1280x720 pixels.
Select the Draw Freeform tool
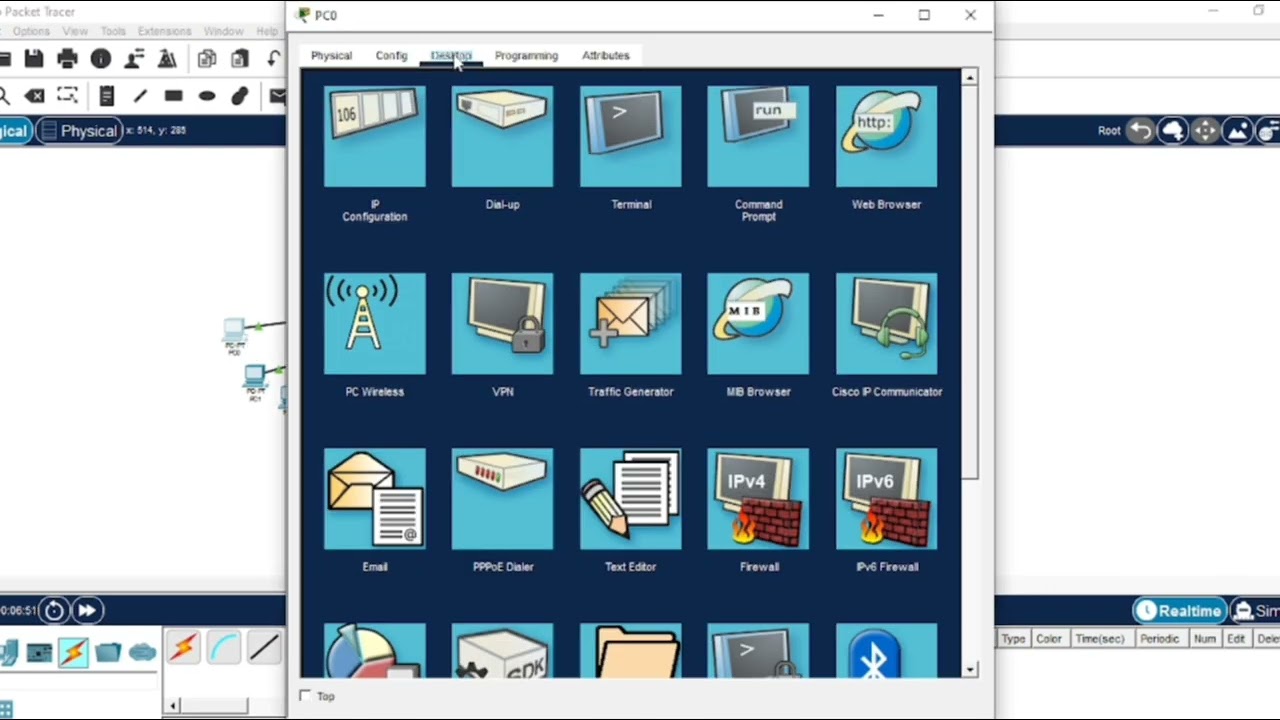click(x=239, y=96)
